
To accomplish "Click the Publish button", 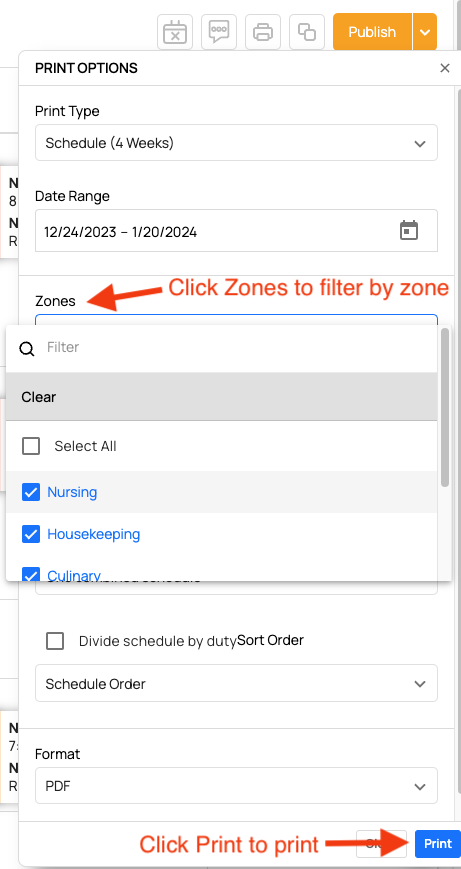I will pos(372,32).
